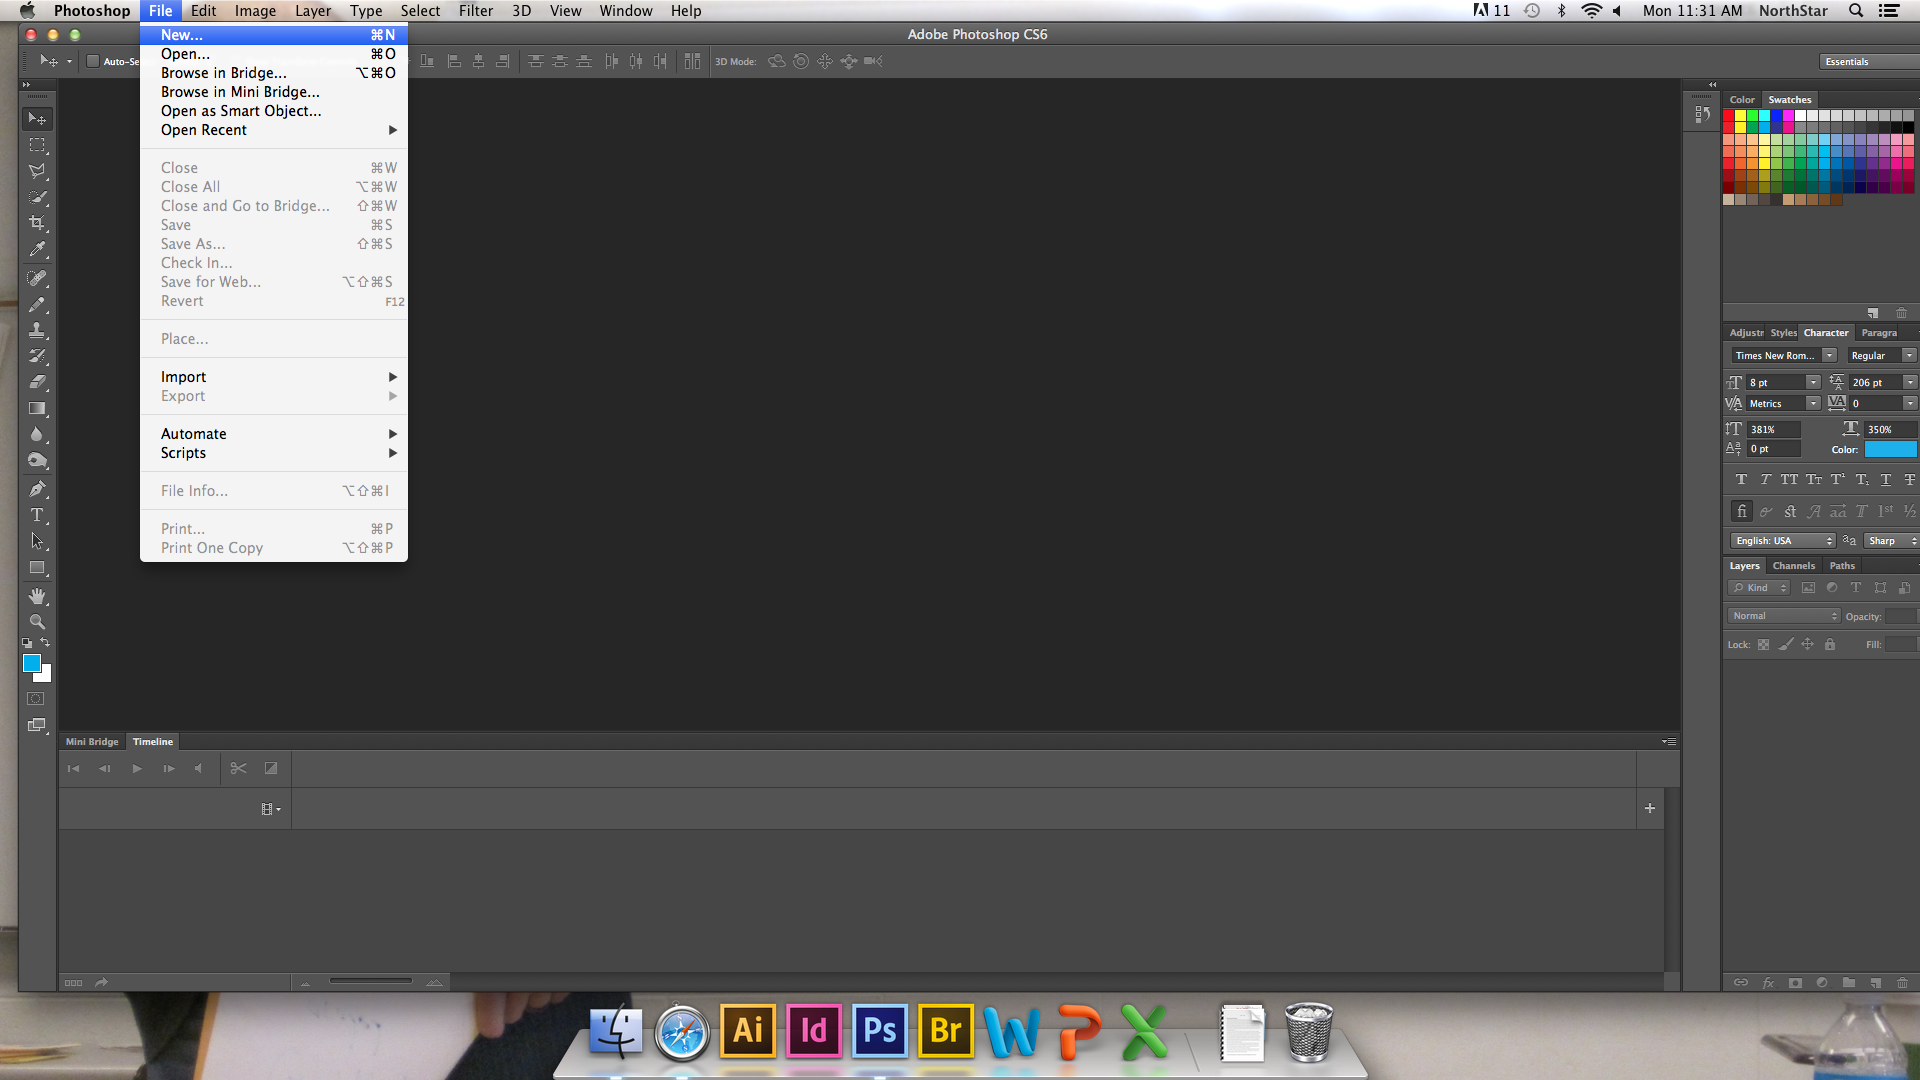The image size is (1920, 1080).
Task: Select the Path Selection tool
Action: click(x=37, y=541)
